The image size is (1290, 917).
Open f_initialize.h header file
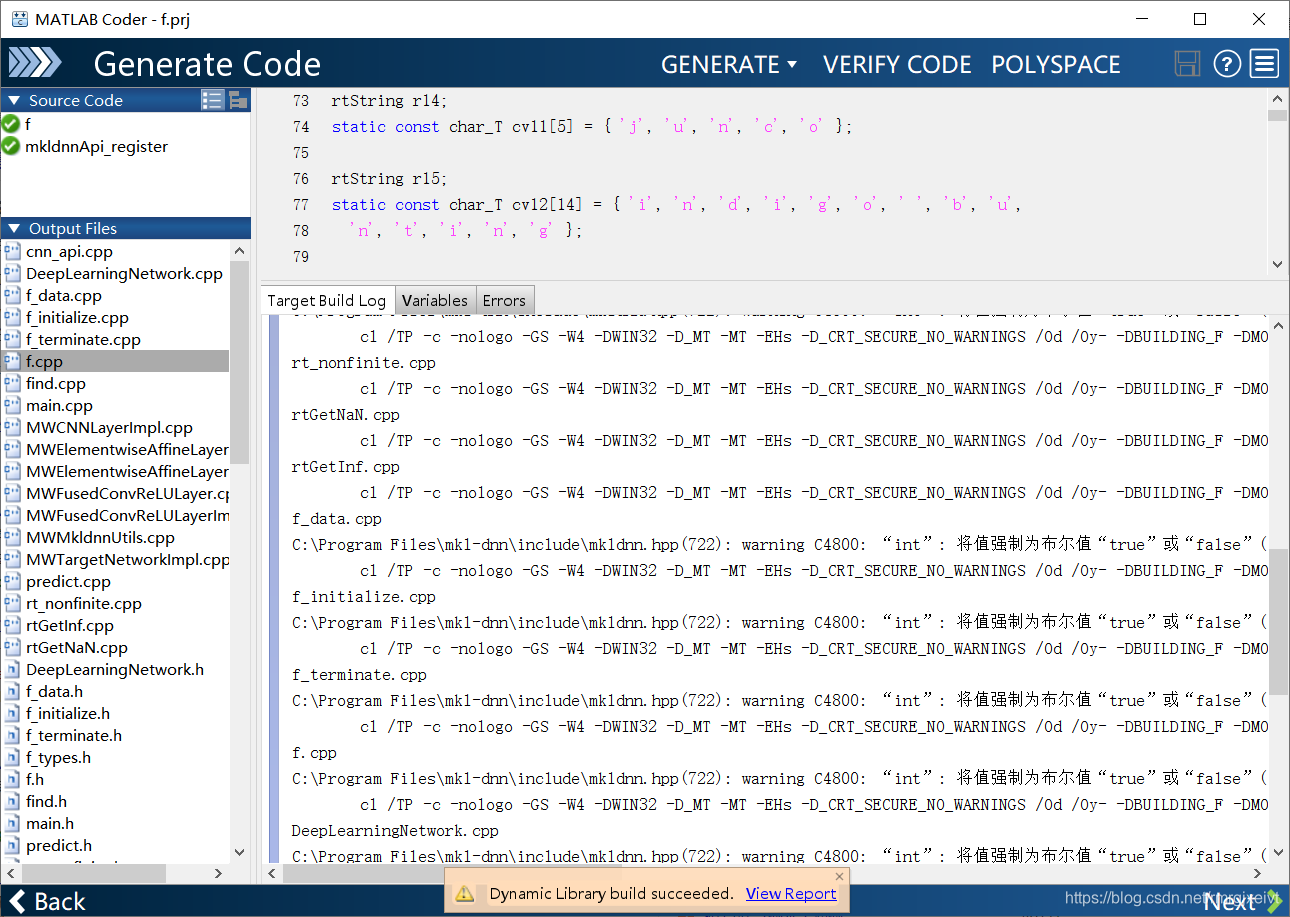[68, 714]
